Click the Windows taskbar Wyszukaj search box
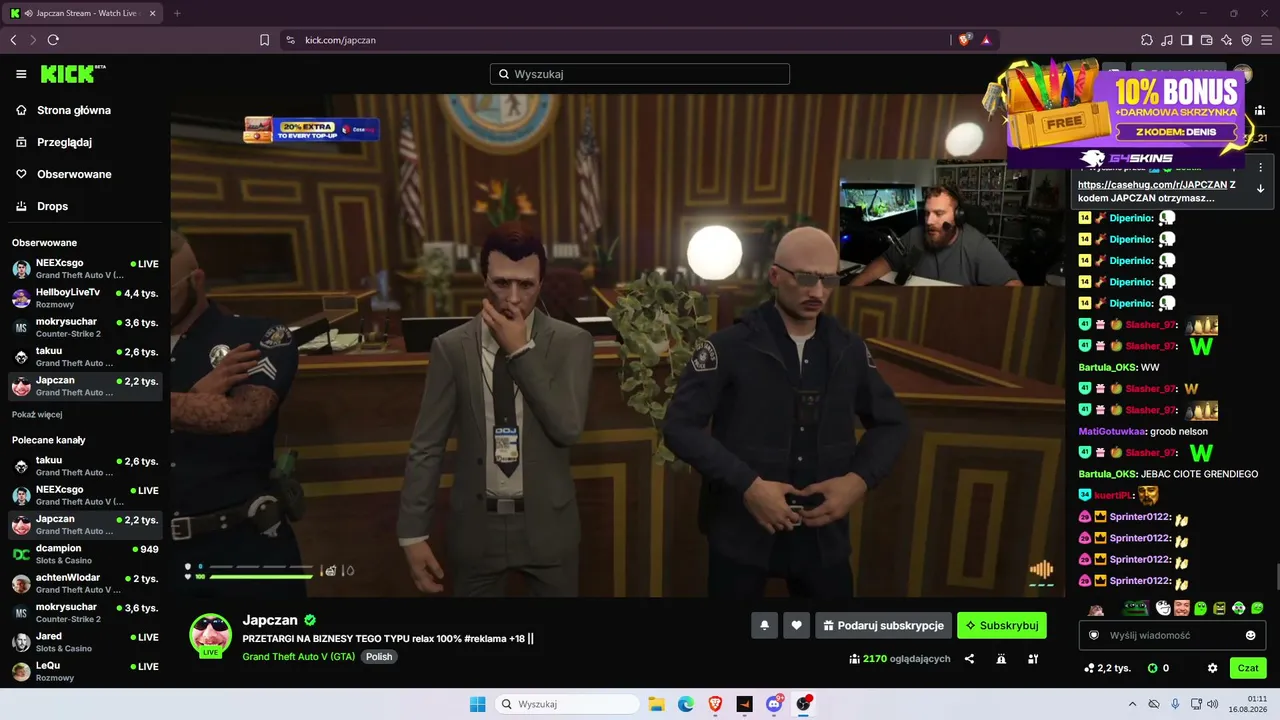The image size is (1280, 720). 568,704
